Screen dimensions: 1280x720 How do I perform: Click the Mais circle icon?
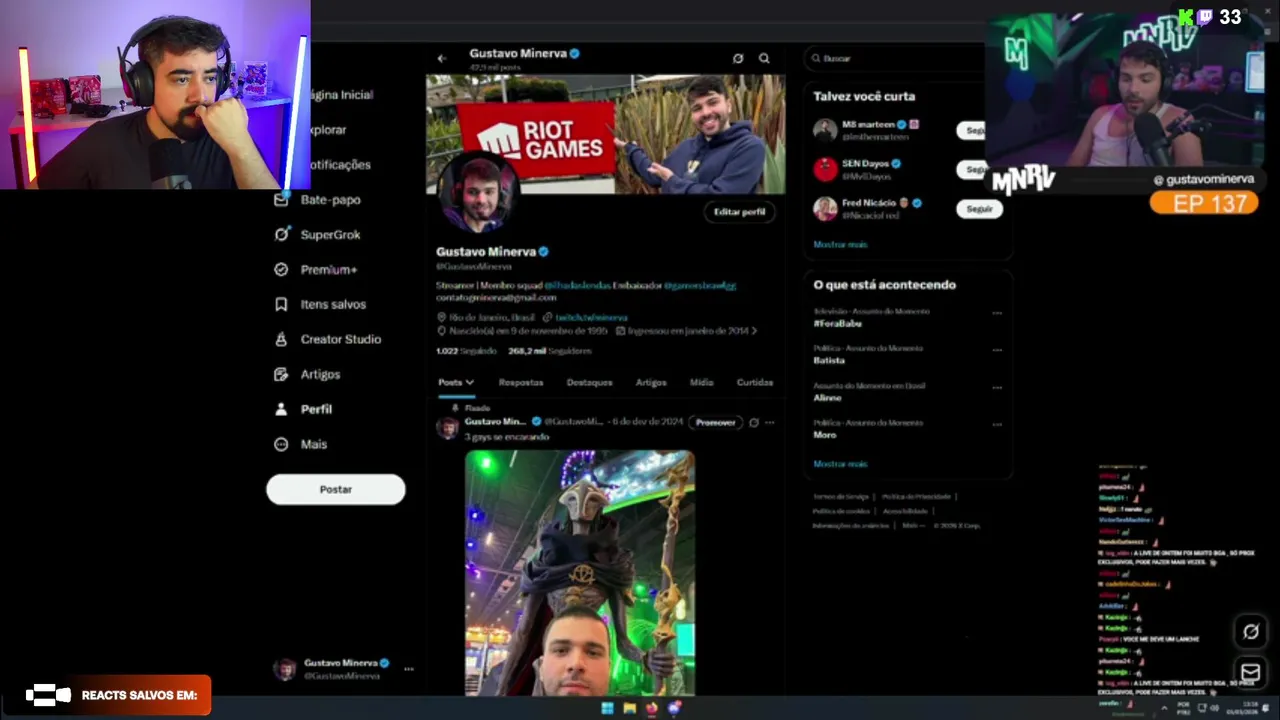point(281,445)
